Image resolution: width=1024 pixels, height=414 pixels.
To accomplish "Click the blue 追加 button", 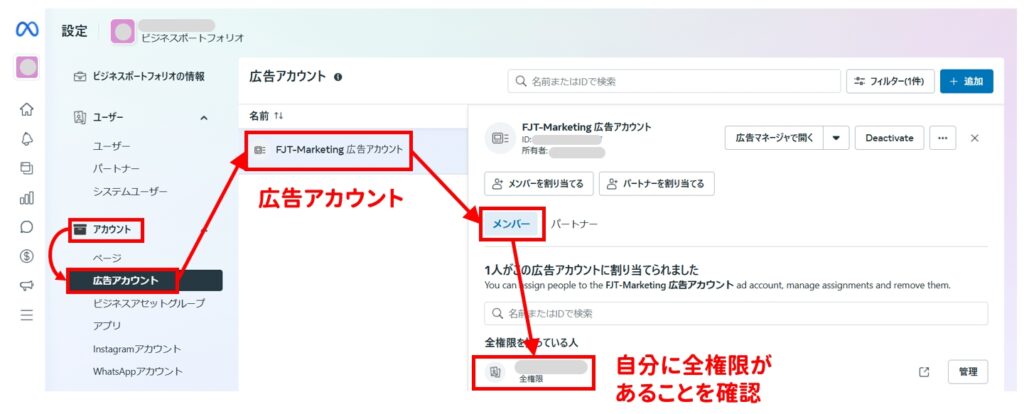I will [967, 82].
